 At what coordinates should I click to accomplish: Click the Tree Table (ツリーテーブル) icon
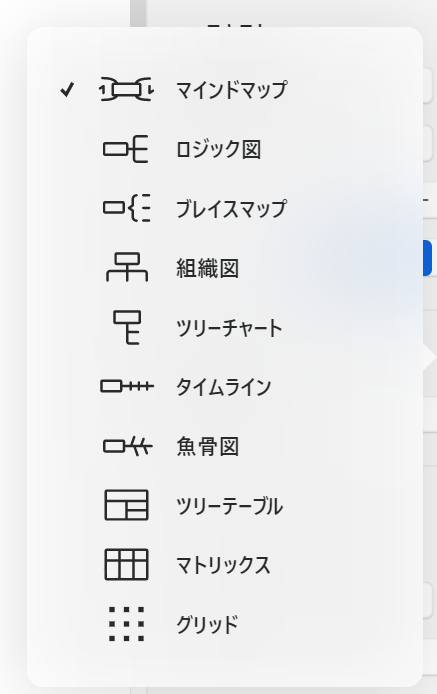(126, 505)
